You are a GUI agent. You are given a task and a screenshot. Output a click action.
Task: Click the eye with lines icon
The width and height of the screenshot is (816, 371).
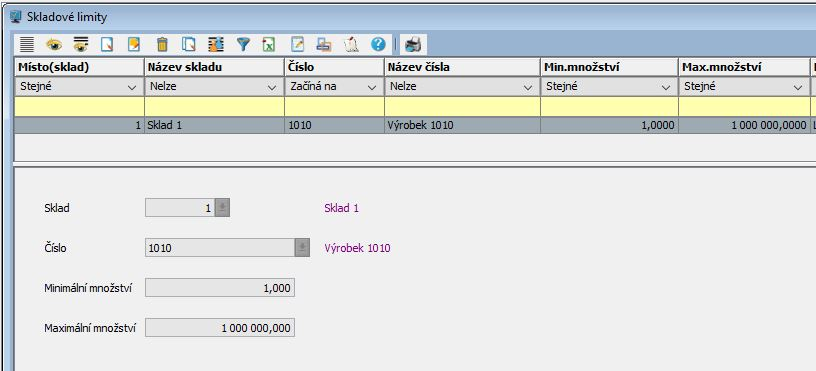click(x=80, y=45)
